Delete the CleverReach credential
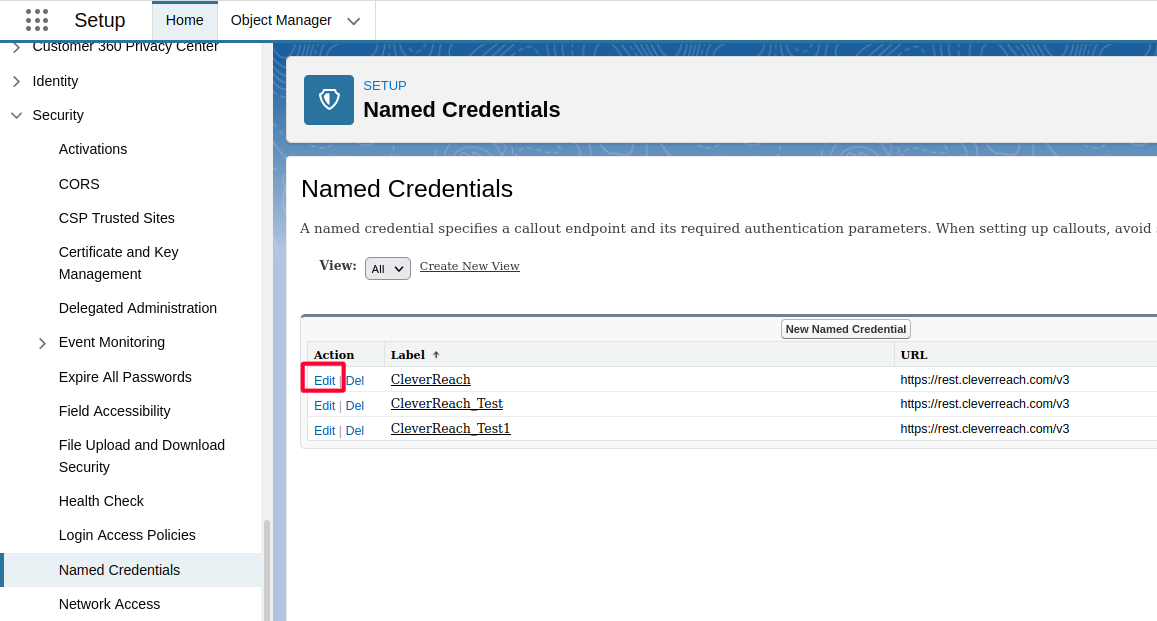The width and height of the screenshot is (1157, 621). click(x=355, y=381)
